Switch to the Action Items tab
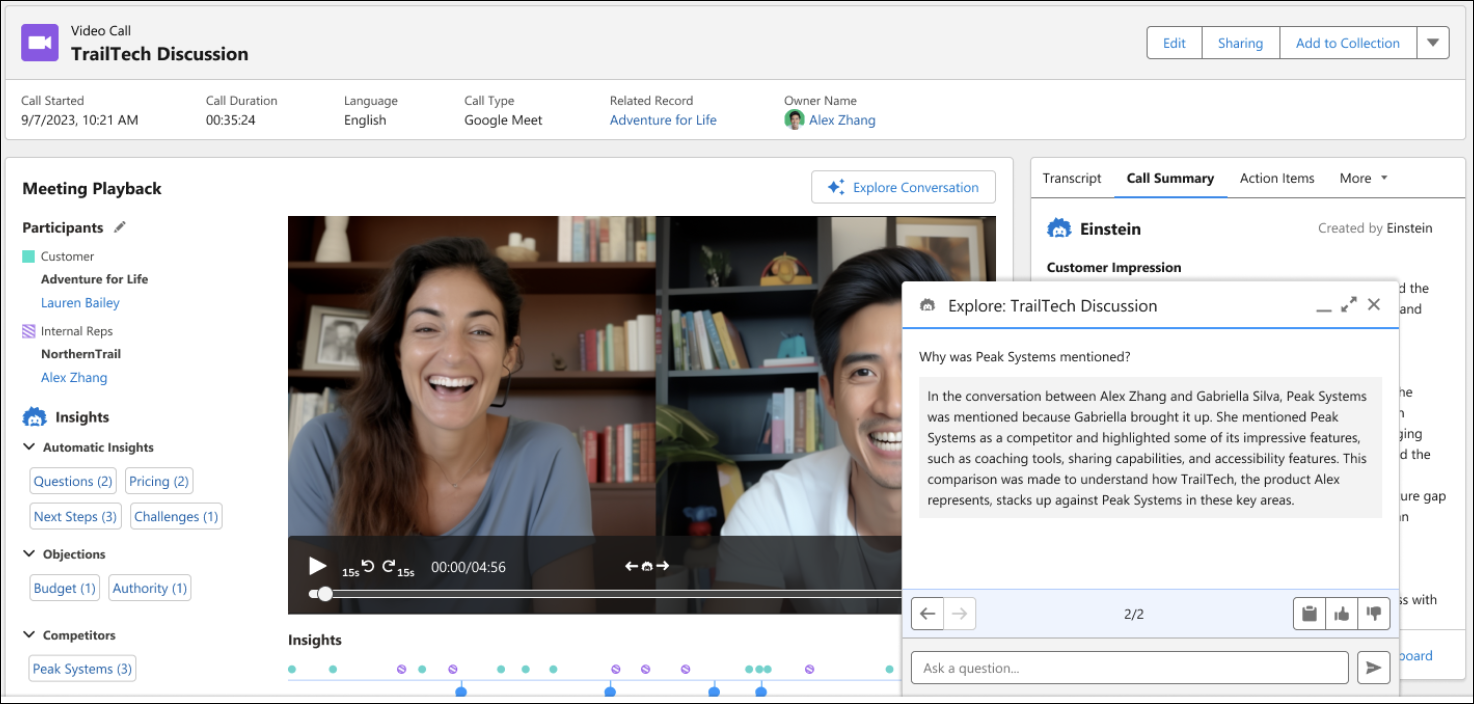Viewport: 1474px width, 704px height. pyautogui.click(x=1277, y=178)
